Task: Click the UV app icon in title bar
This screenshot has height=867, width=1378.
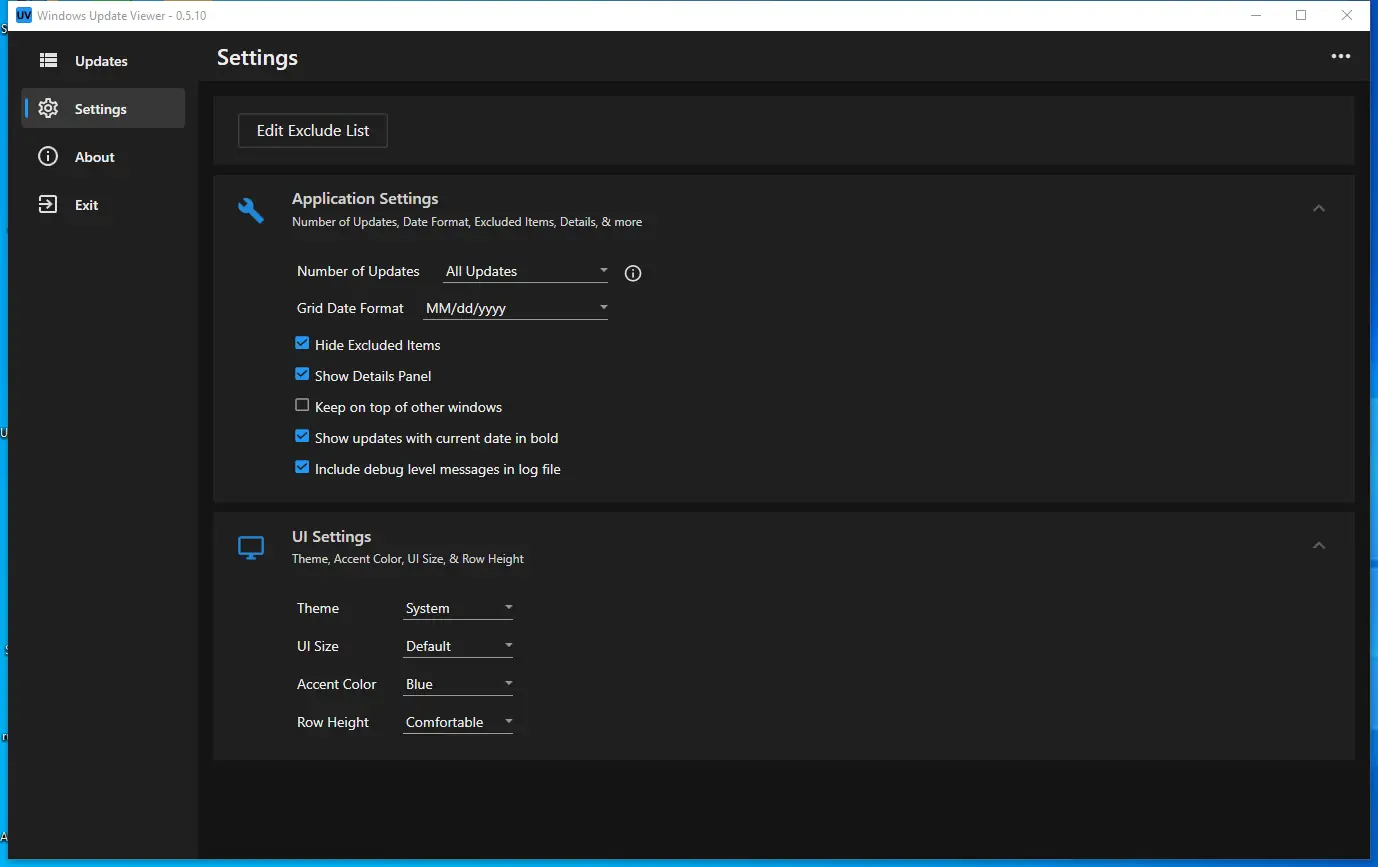Action: pyautogui.click(x=24, y=16)
